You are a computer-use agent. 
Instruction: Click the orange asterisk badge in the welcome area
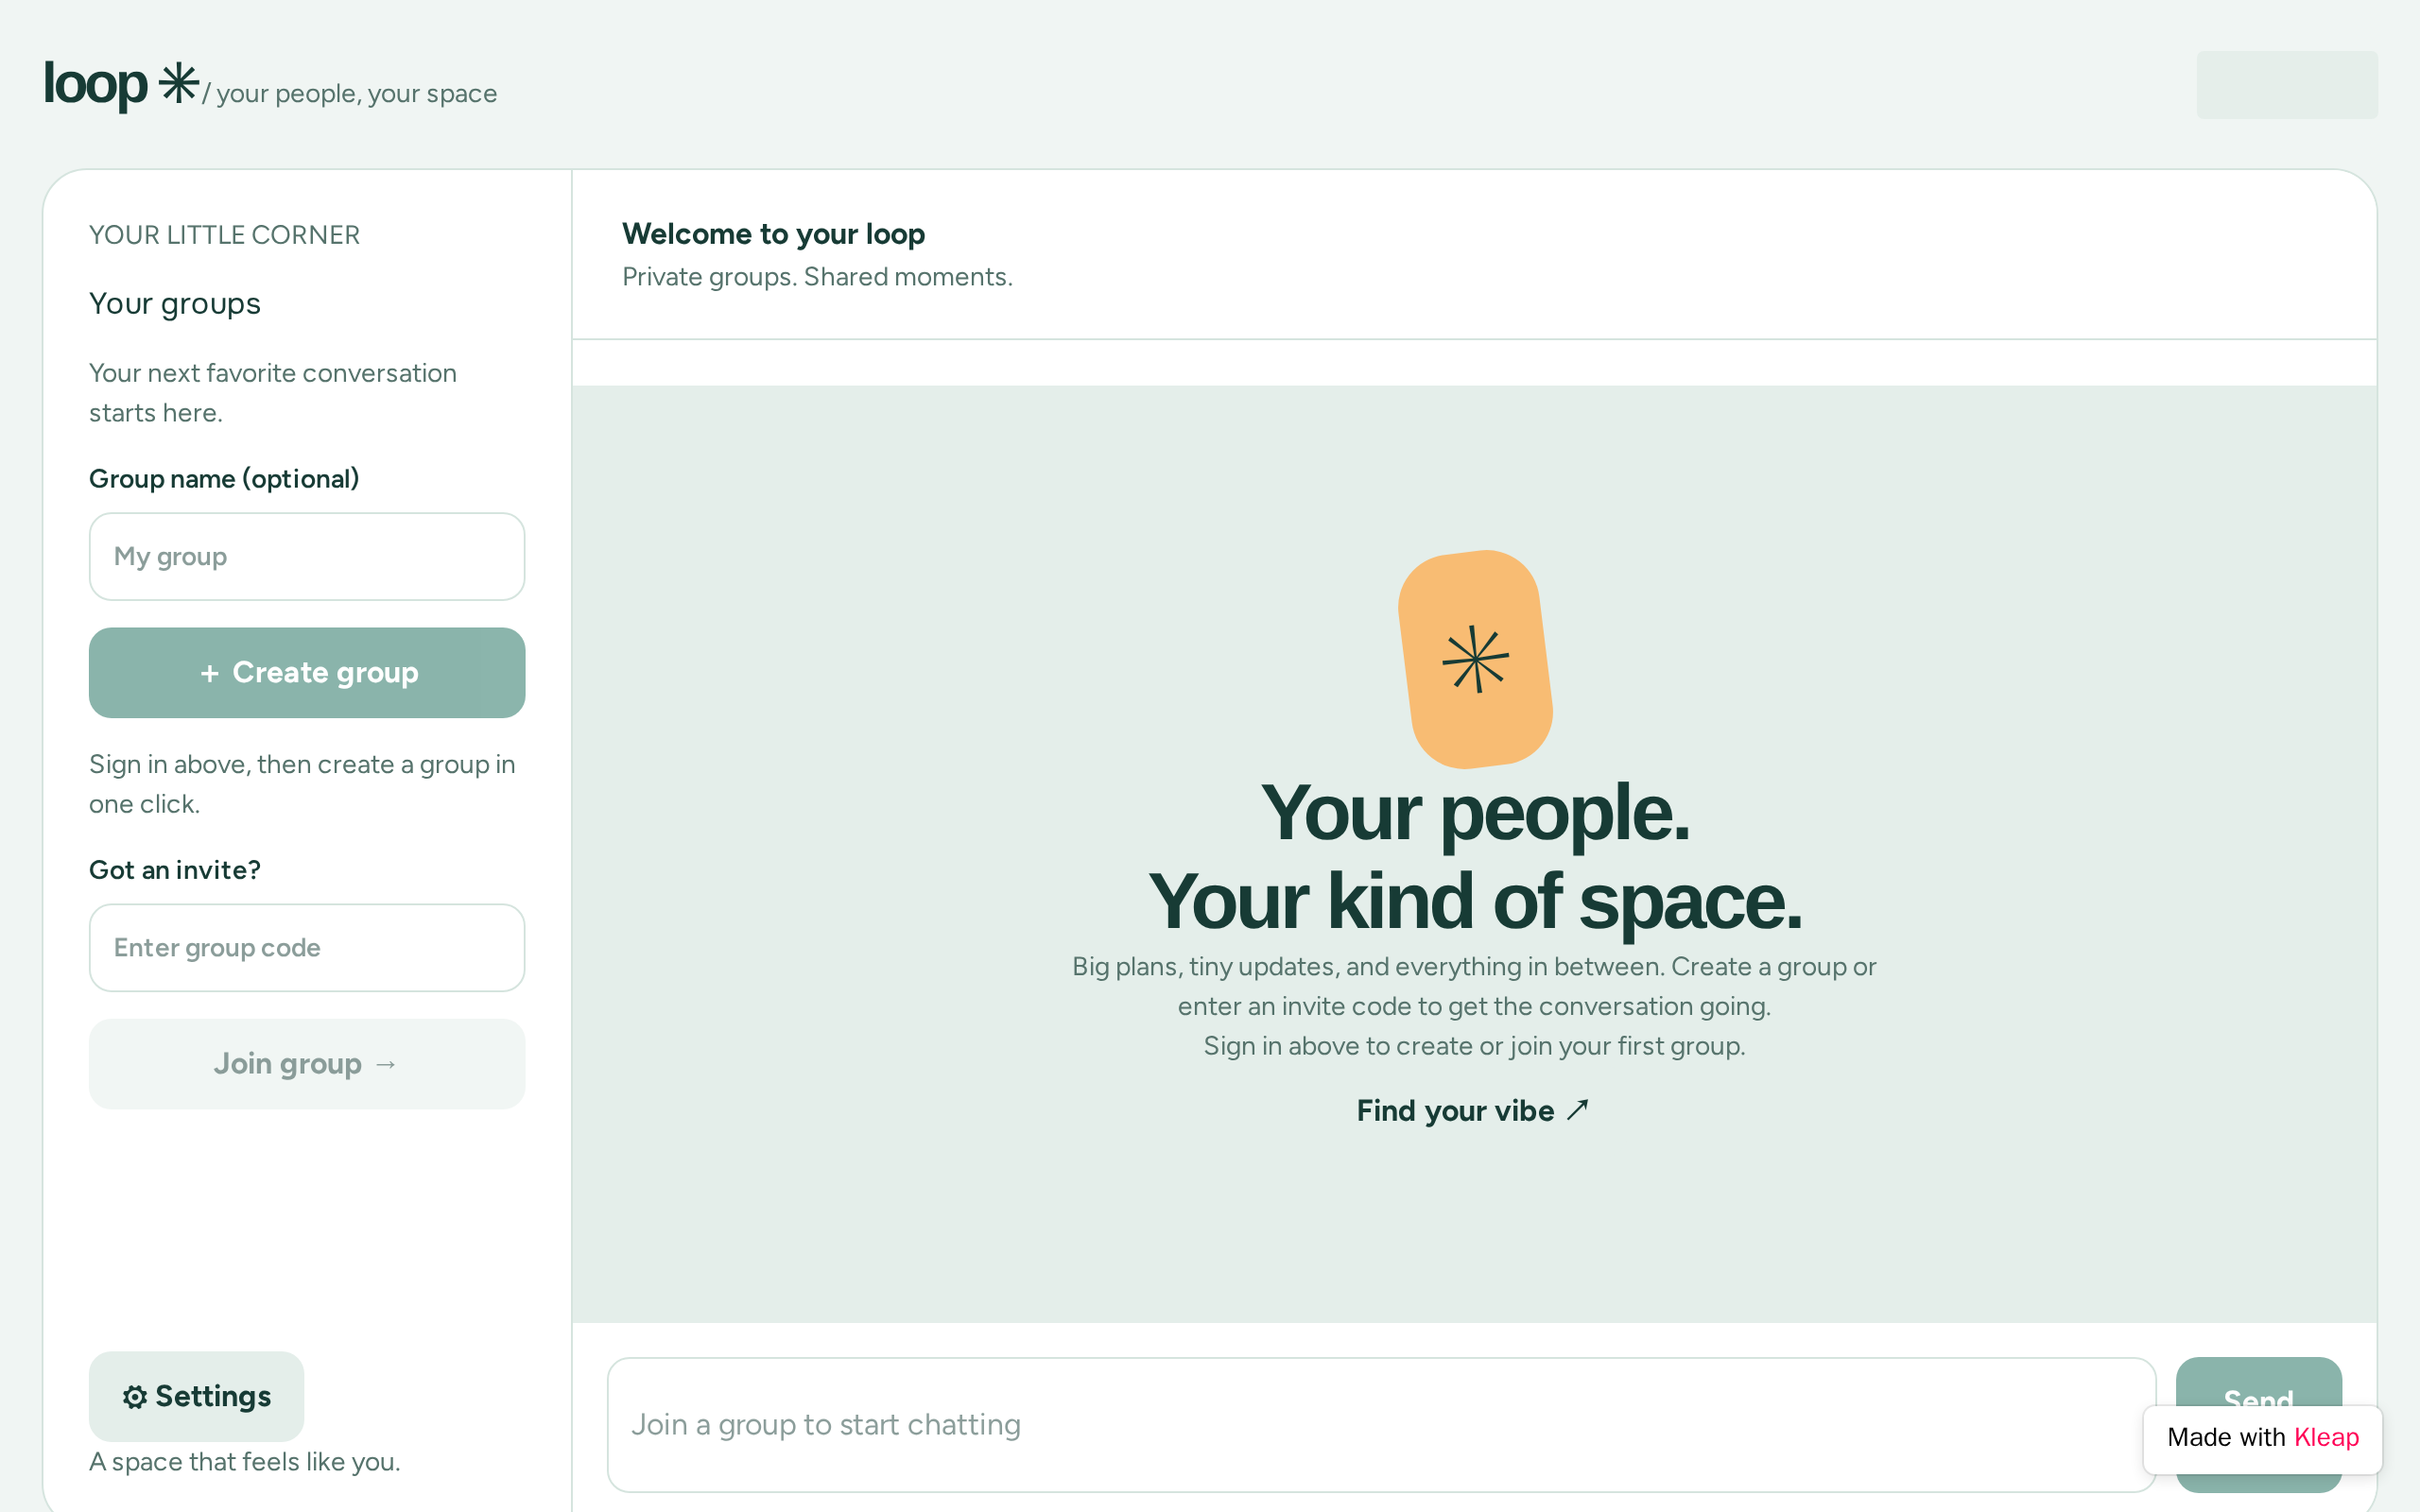1475,659
